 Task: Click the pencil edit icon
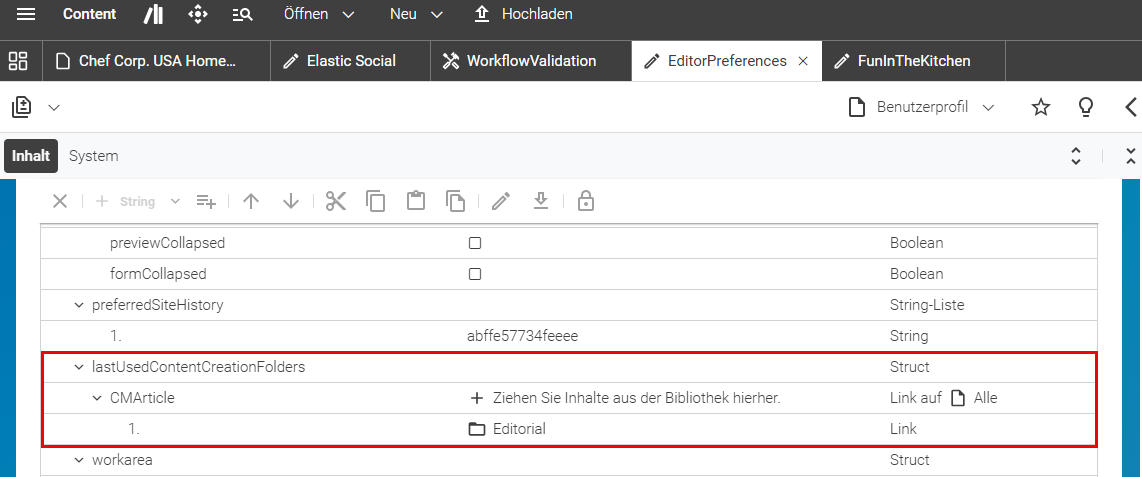point(500,201)
